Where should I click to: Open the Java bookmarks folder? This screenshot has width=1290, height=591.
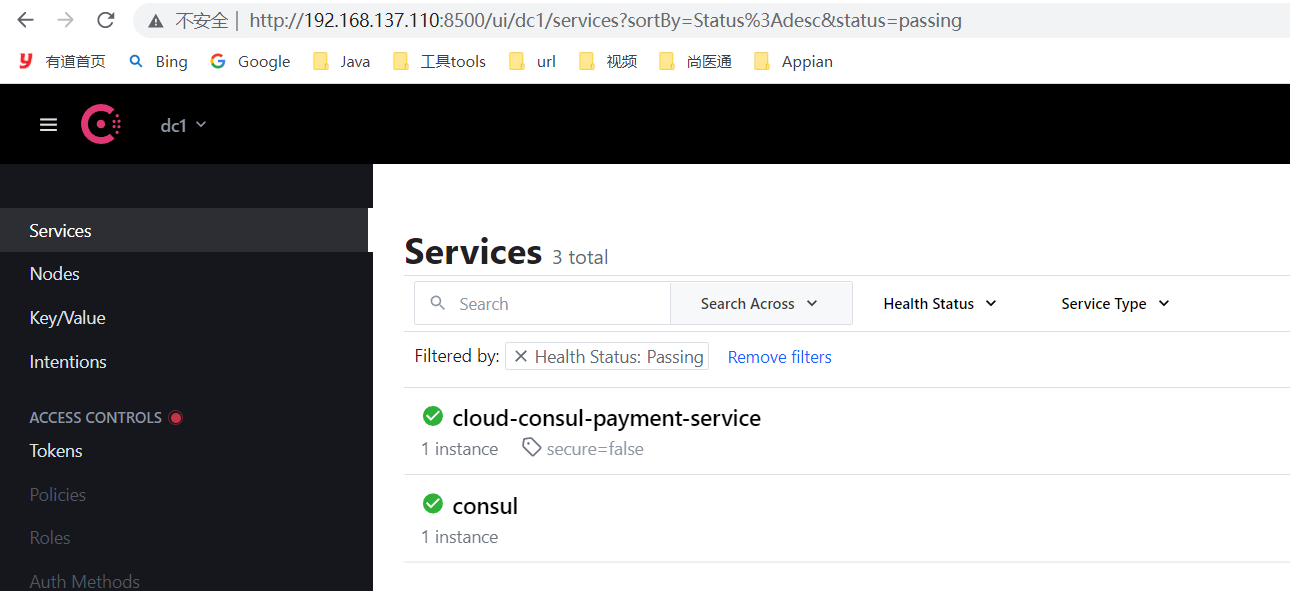pyautogui.click(x=341, y=61)
